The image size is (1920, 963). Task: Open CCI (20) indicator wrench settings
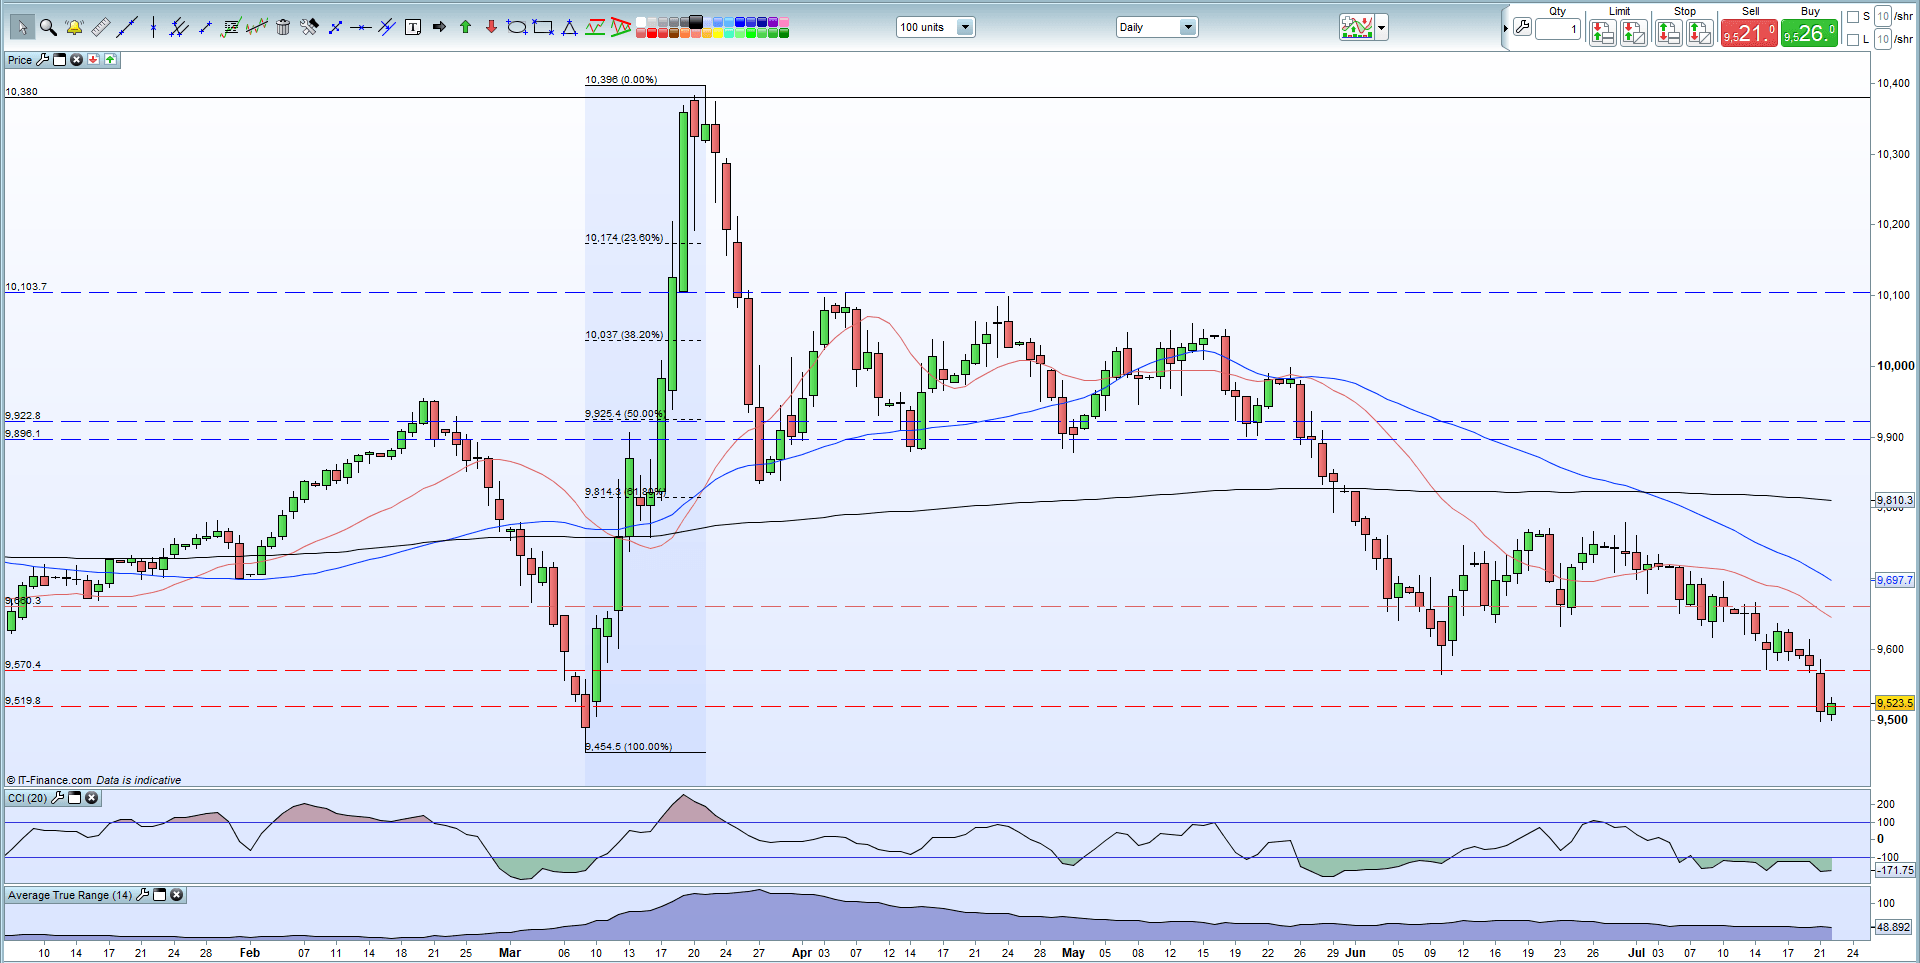point(58,798)
